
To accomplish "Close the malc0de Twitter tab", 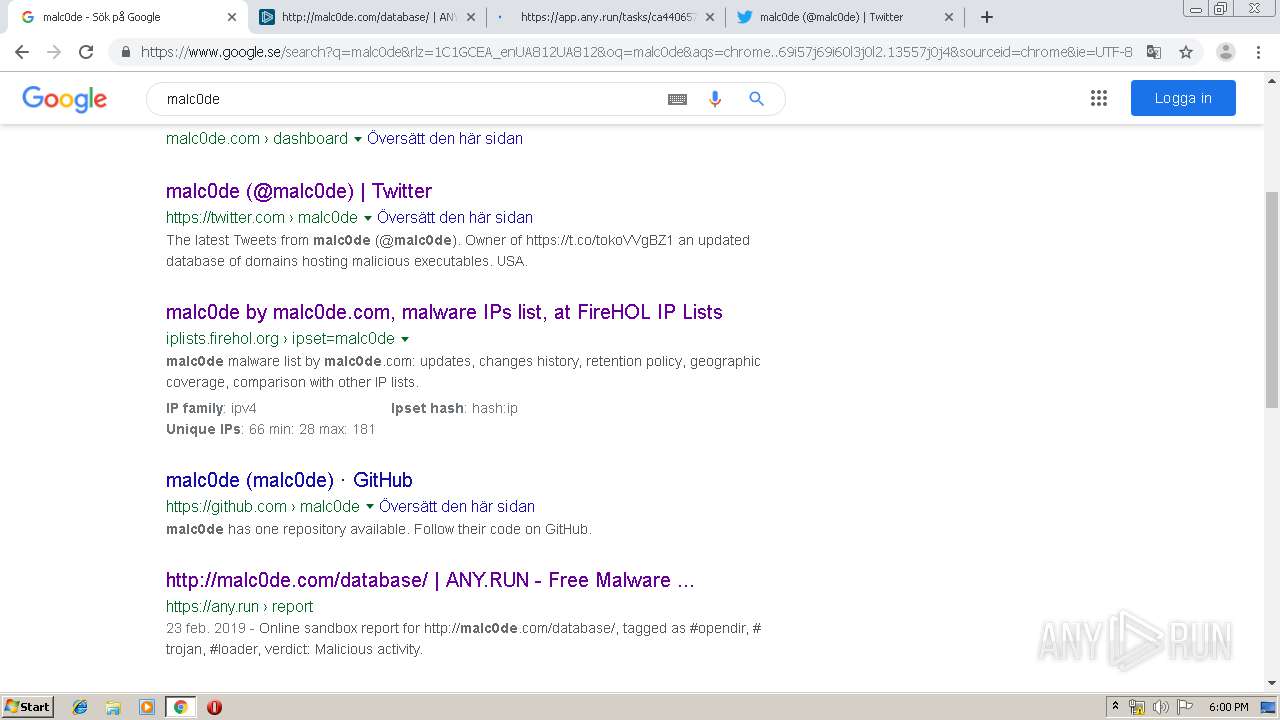I will pos(949,17).
